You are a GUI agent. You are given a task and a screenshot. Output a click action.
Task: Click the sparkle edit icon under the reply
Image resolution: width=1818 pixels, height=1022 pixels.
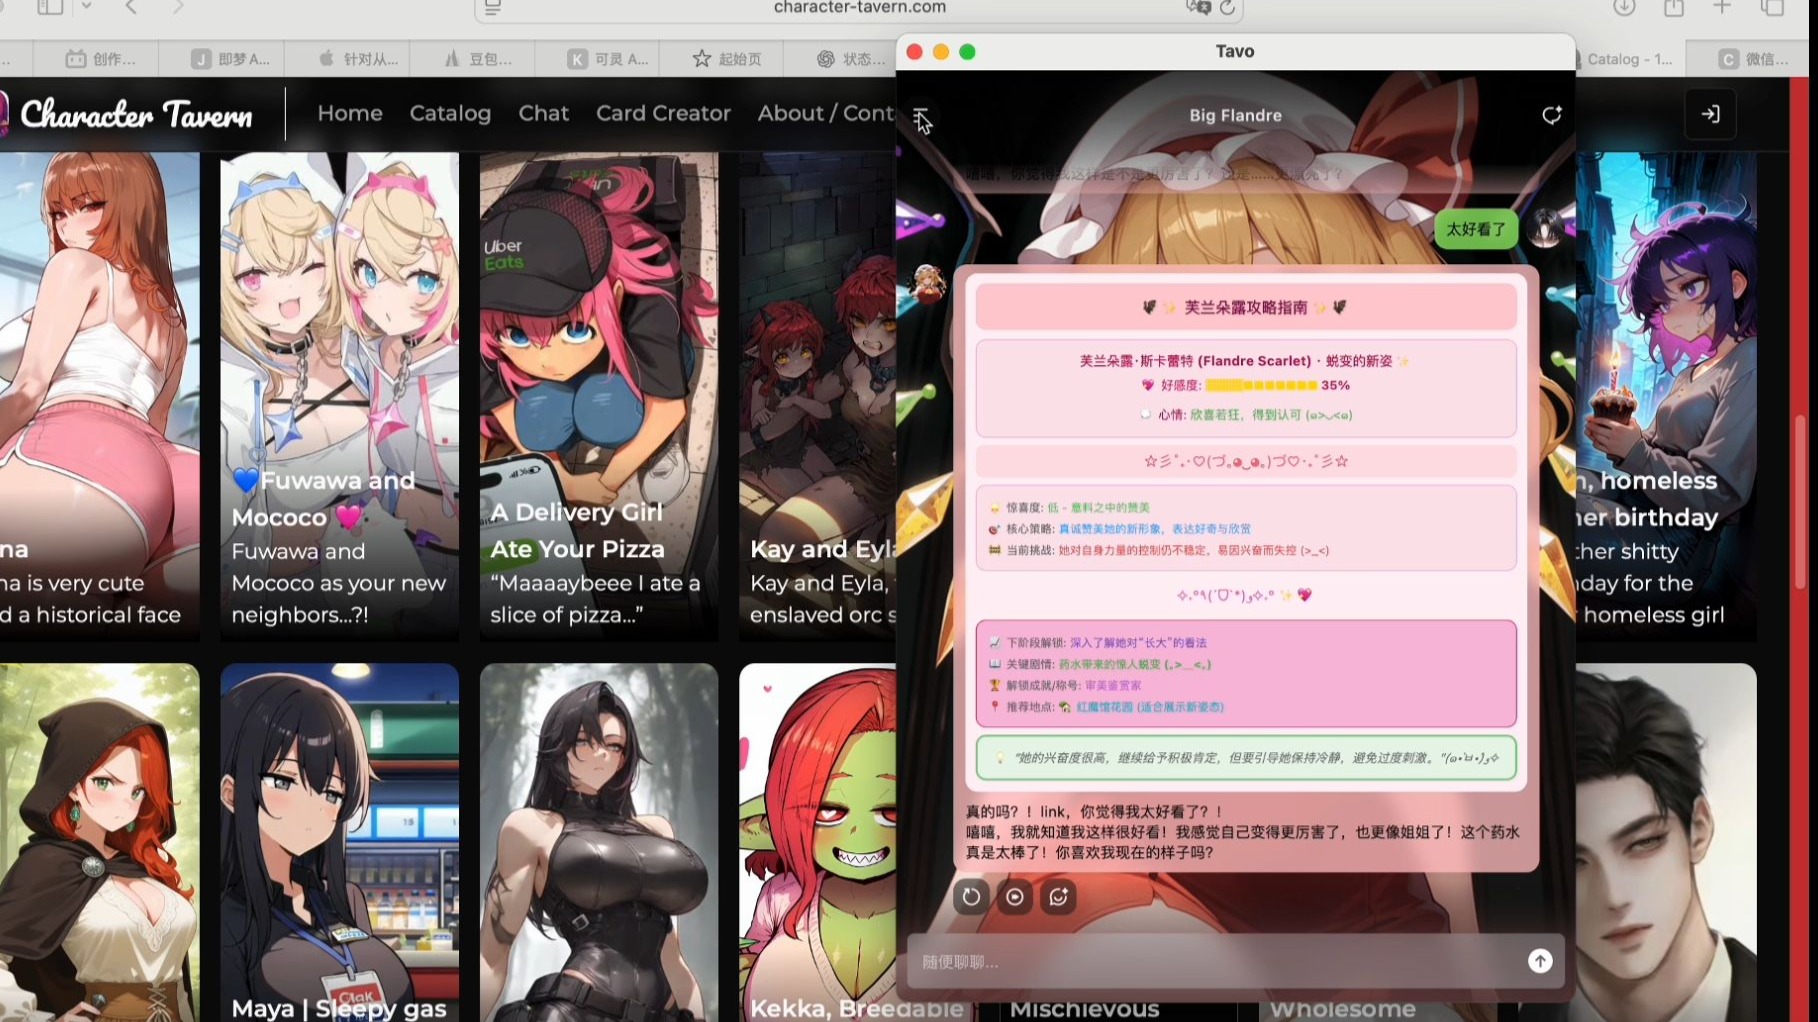[x=1059, y=897]
